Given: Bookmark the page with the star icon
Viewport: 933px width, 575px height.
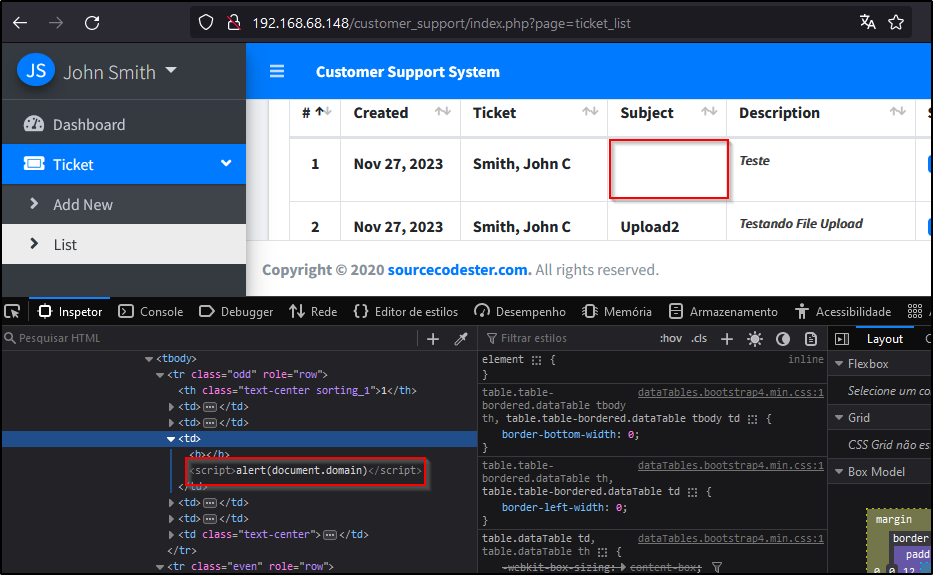Looking at the screenshot, I should point(896,23).
